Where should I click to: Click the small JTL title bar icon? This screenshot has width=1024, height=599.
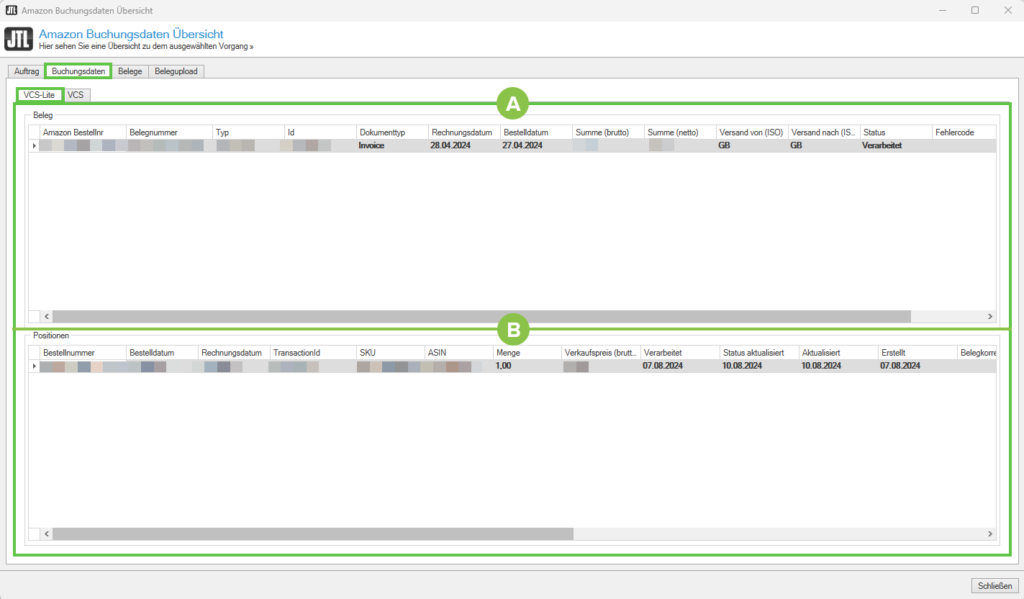11,10
